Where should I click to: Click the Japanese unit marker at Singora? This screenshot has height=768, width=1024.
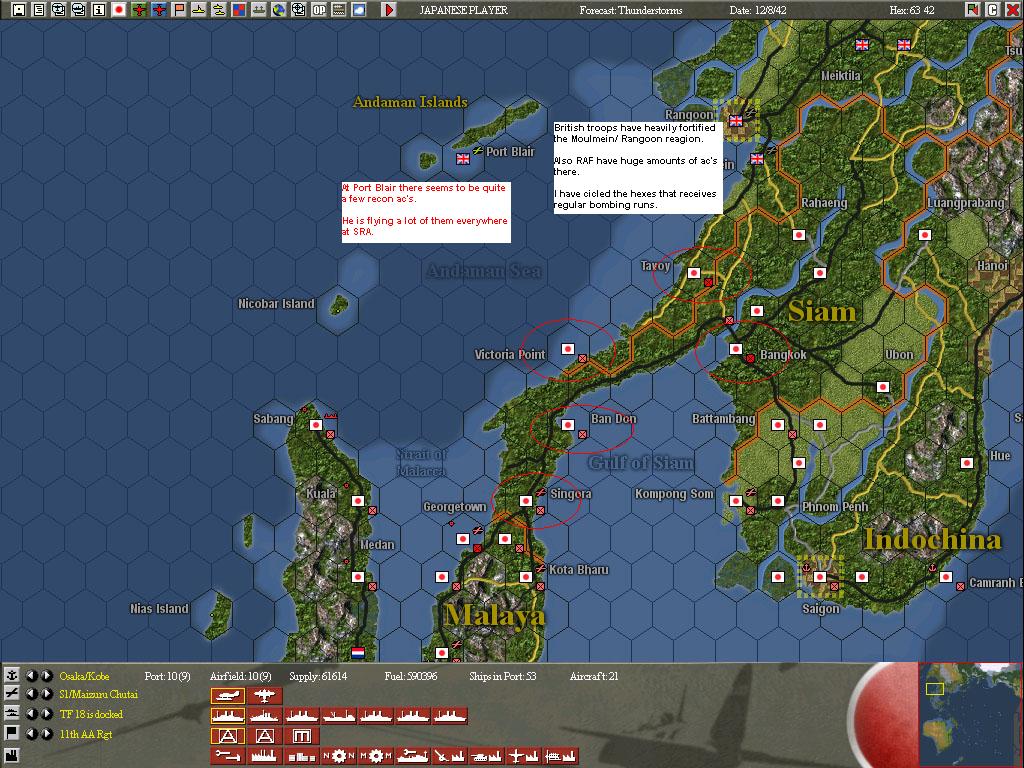[x=526, y=501]
